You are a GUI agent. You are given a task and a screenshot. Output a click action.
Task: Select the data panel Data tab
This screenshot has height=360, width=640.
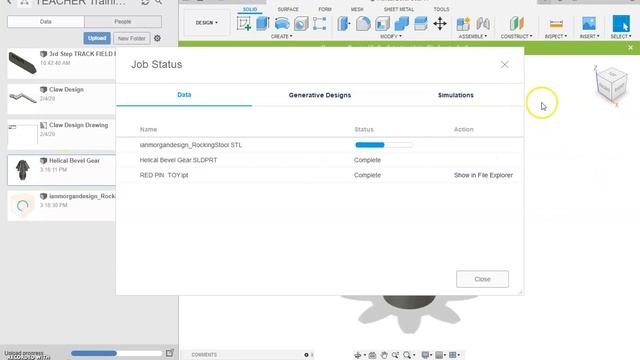pyautogui.click(x=46, y=22)
